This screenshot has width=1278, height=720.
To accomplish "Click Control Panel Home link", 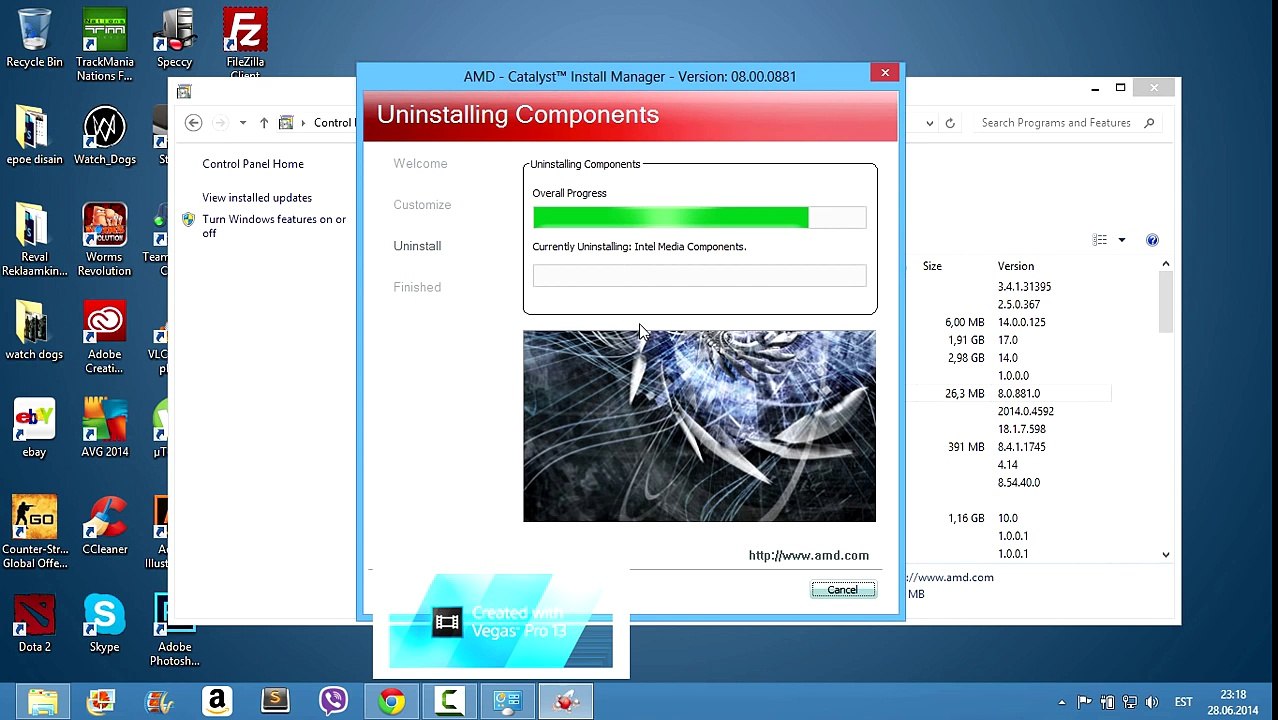I will 252,164.
